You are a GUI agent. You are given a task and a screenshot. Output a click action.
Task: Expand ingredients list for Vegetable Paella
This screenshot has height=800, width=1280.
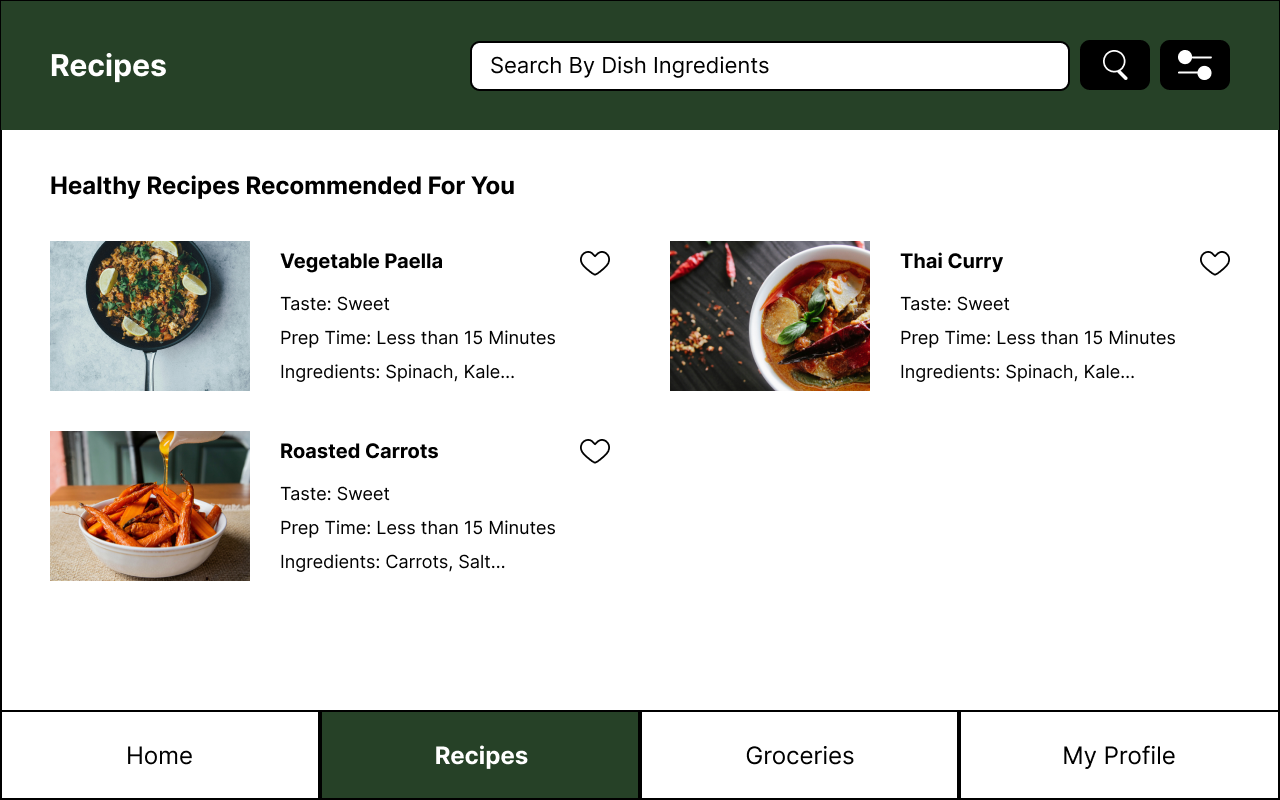[397, 371]
